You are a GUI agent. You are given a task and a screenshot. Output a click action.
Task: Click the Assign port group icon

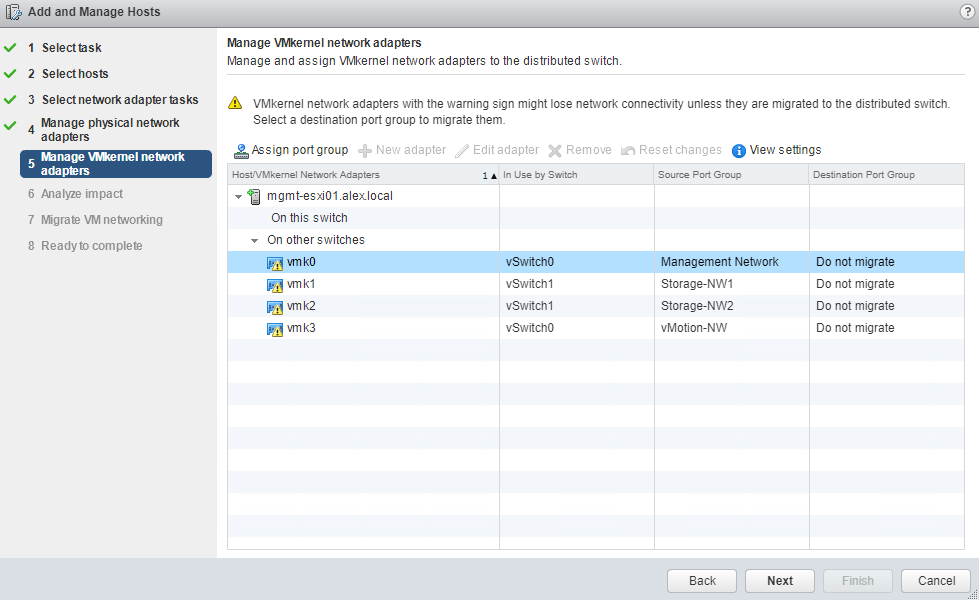tap(241, 151)
